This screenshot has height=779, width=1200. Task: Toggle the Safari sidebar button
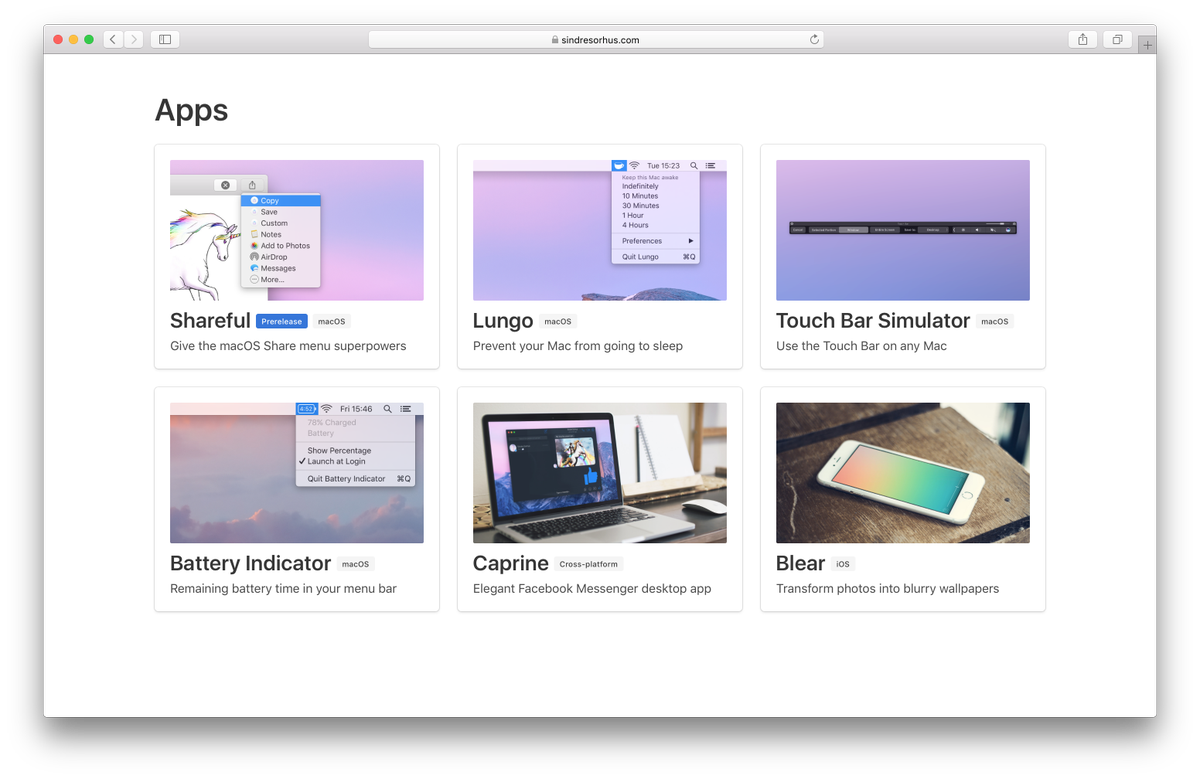tap(165, 39)
